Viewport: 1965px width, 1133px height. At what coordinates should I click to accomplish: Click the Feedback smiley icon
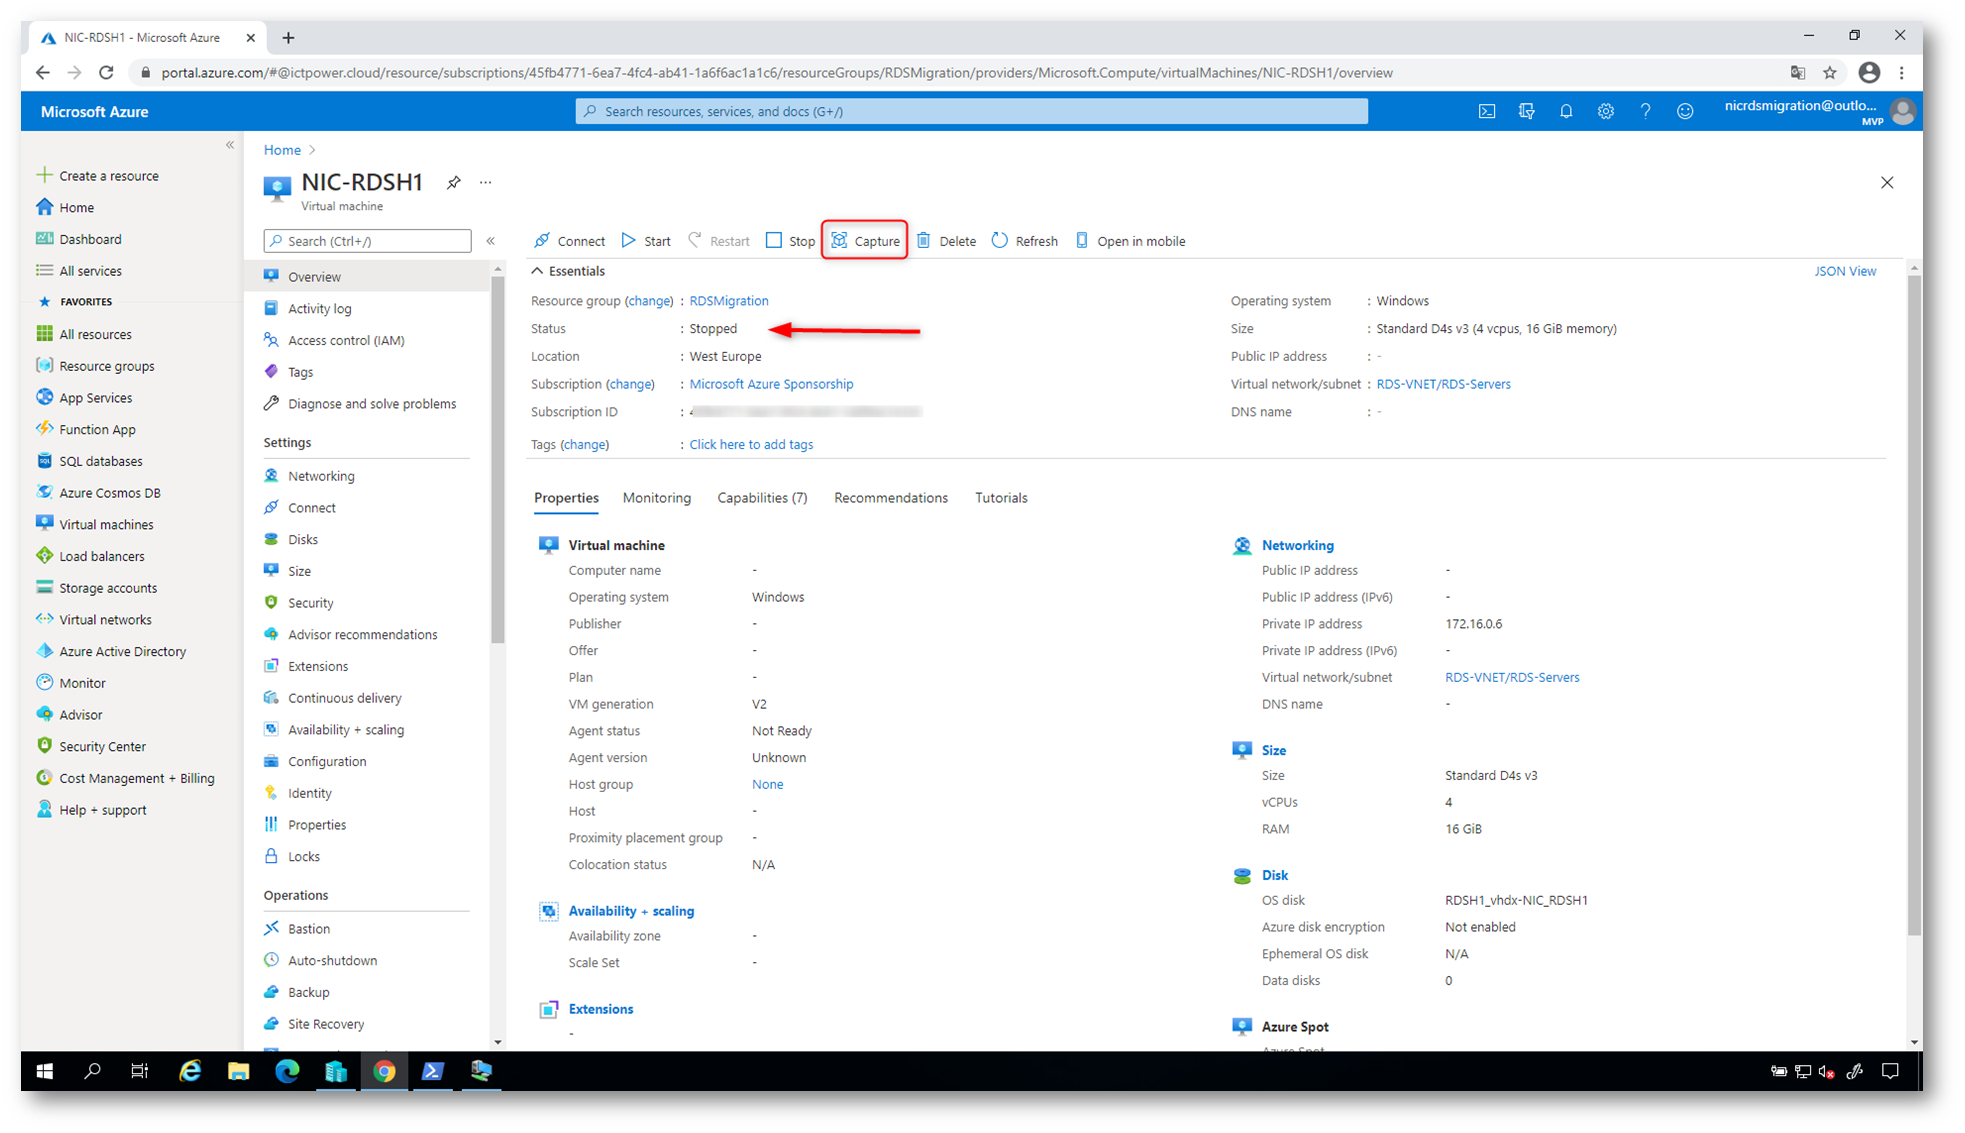[1685, 111]
